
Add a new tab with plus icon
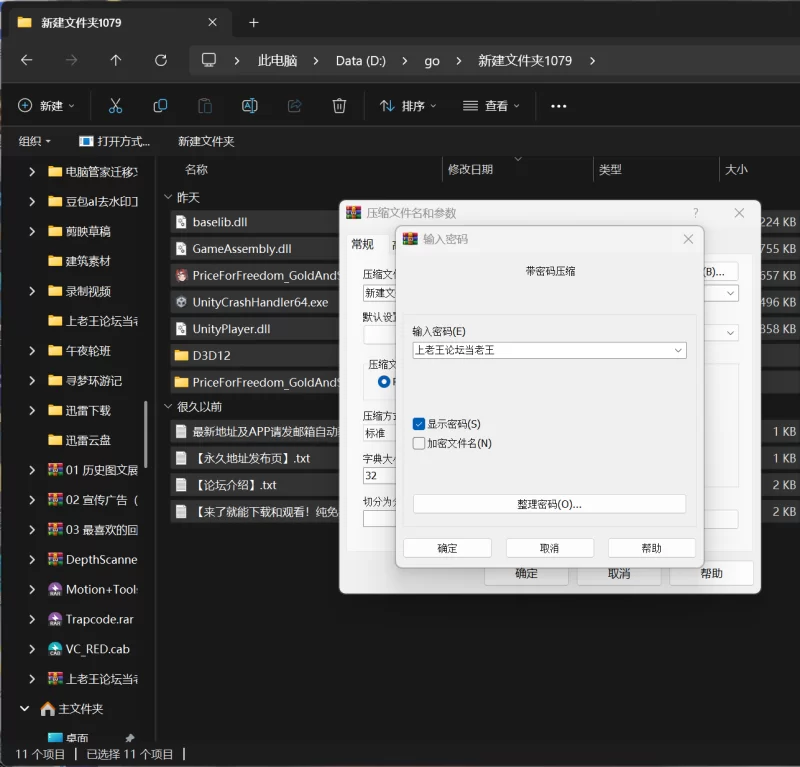[254, 22]
